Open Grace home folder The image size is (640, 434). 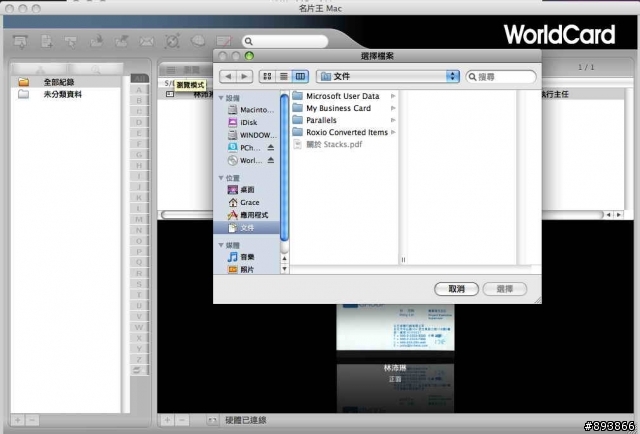pos(244,203)
